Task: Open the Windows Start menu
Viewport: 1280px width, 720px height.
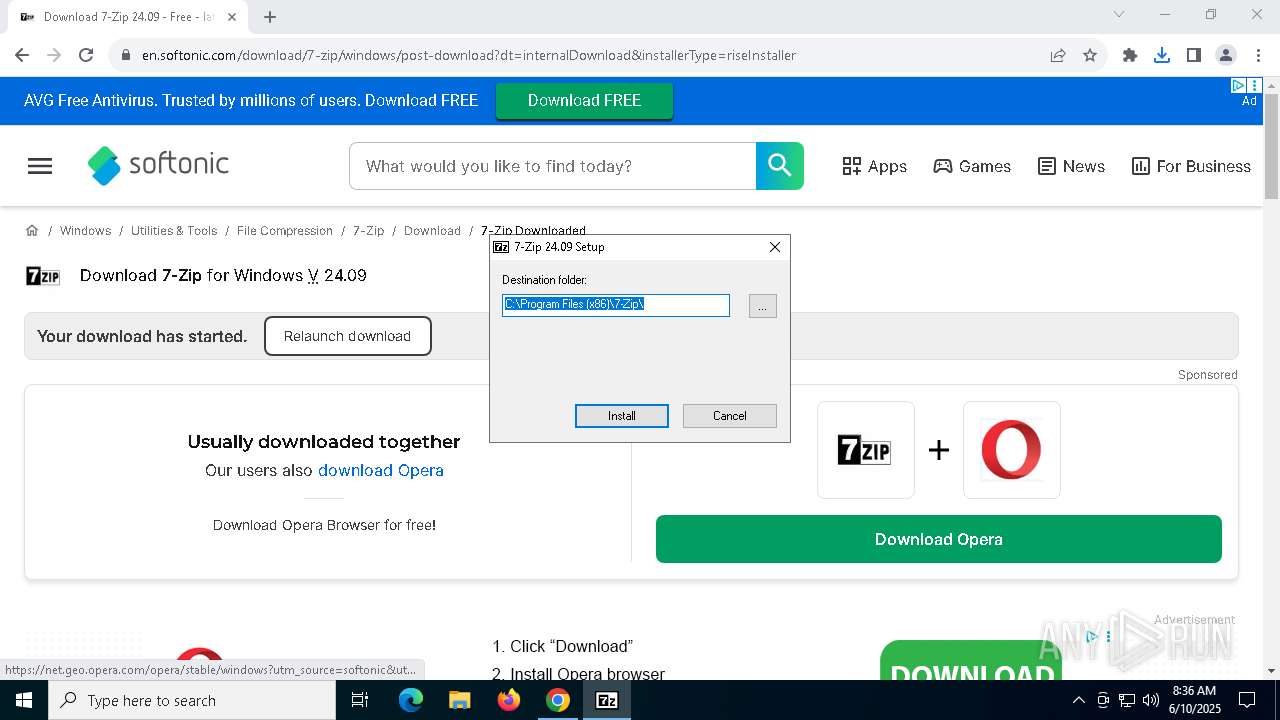Action: pos(24,700)
